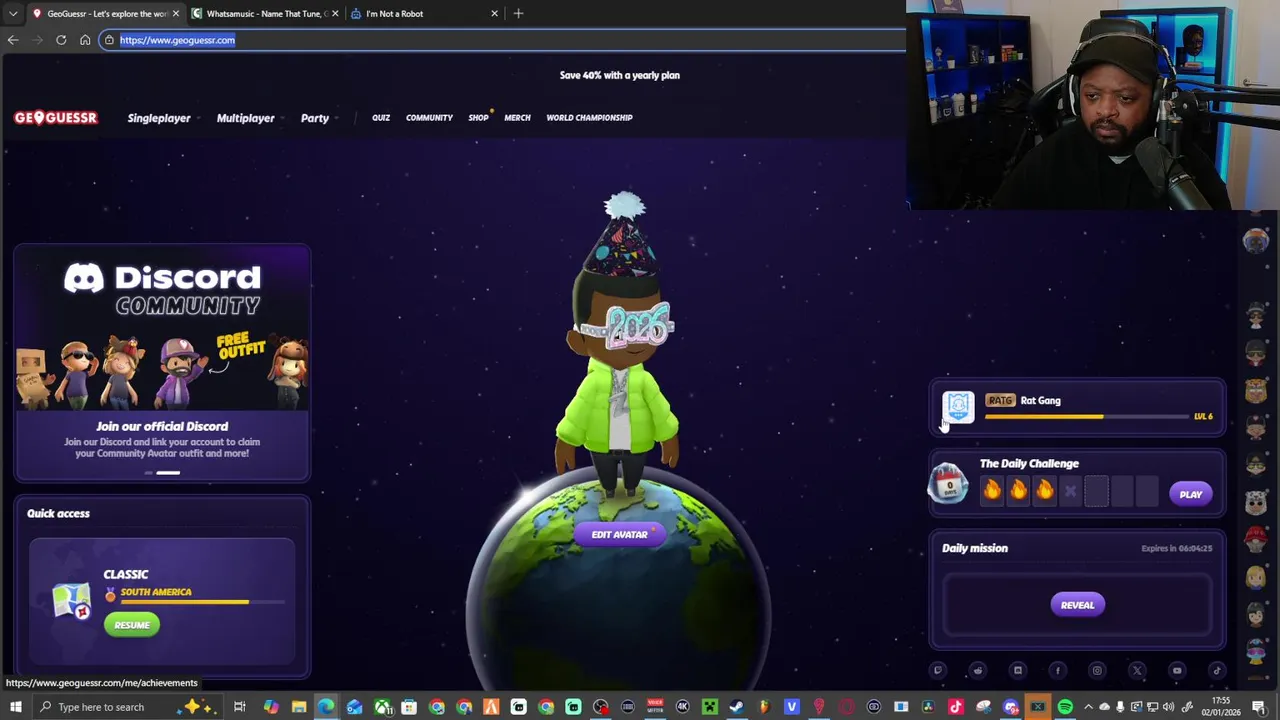This screenshot has height=720, width=1280.
Task: Open the Reddit social link icon
Action: [978, 671]
